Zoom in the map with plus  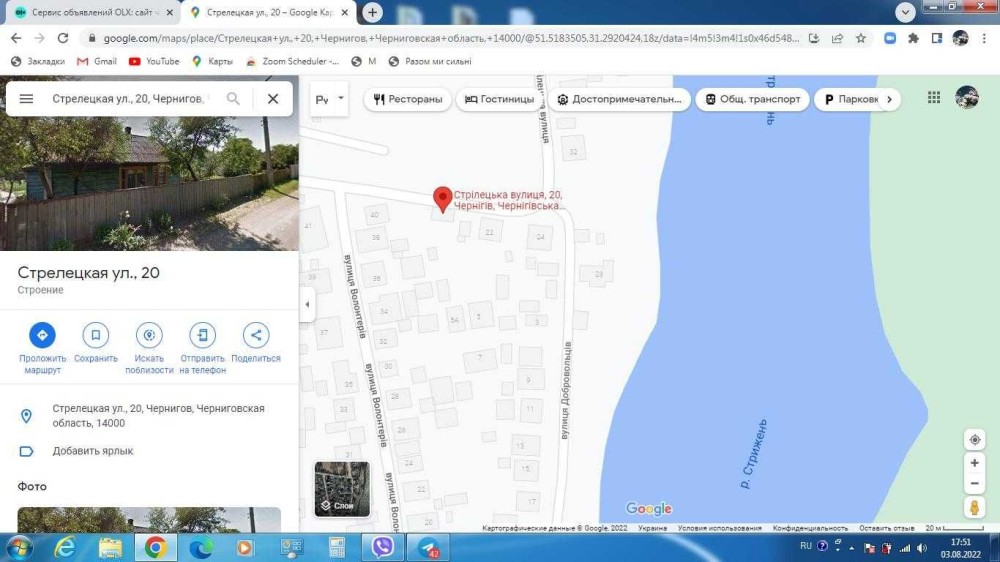(x=974, y=464)
